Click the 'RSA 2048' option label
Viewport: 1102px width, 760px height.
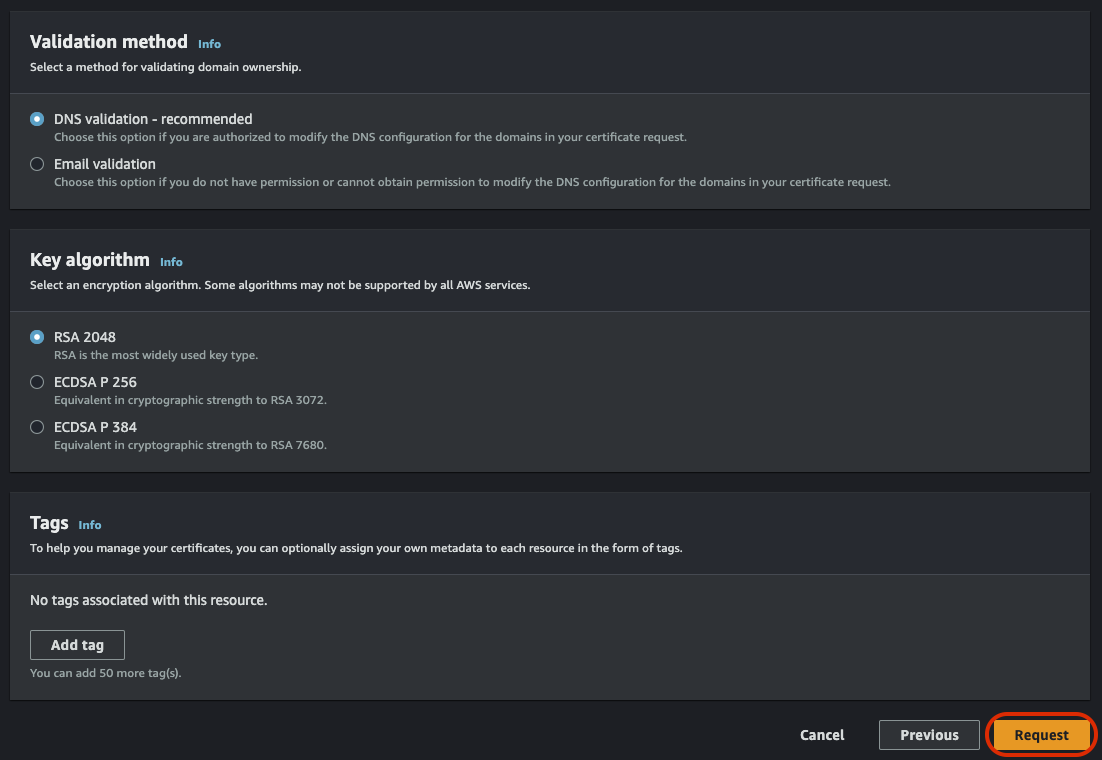click(85, 337)
